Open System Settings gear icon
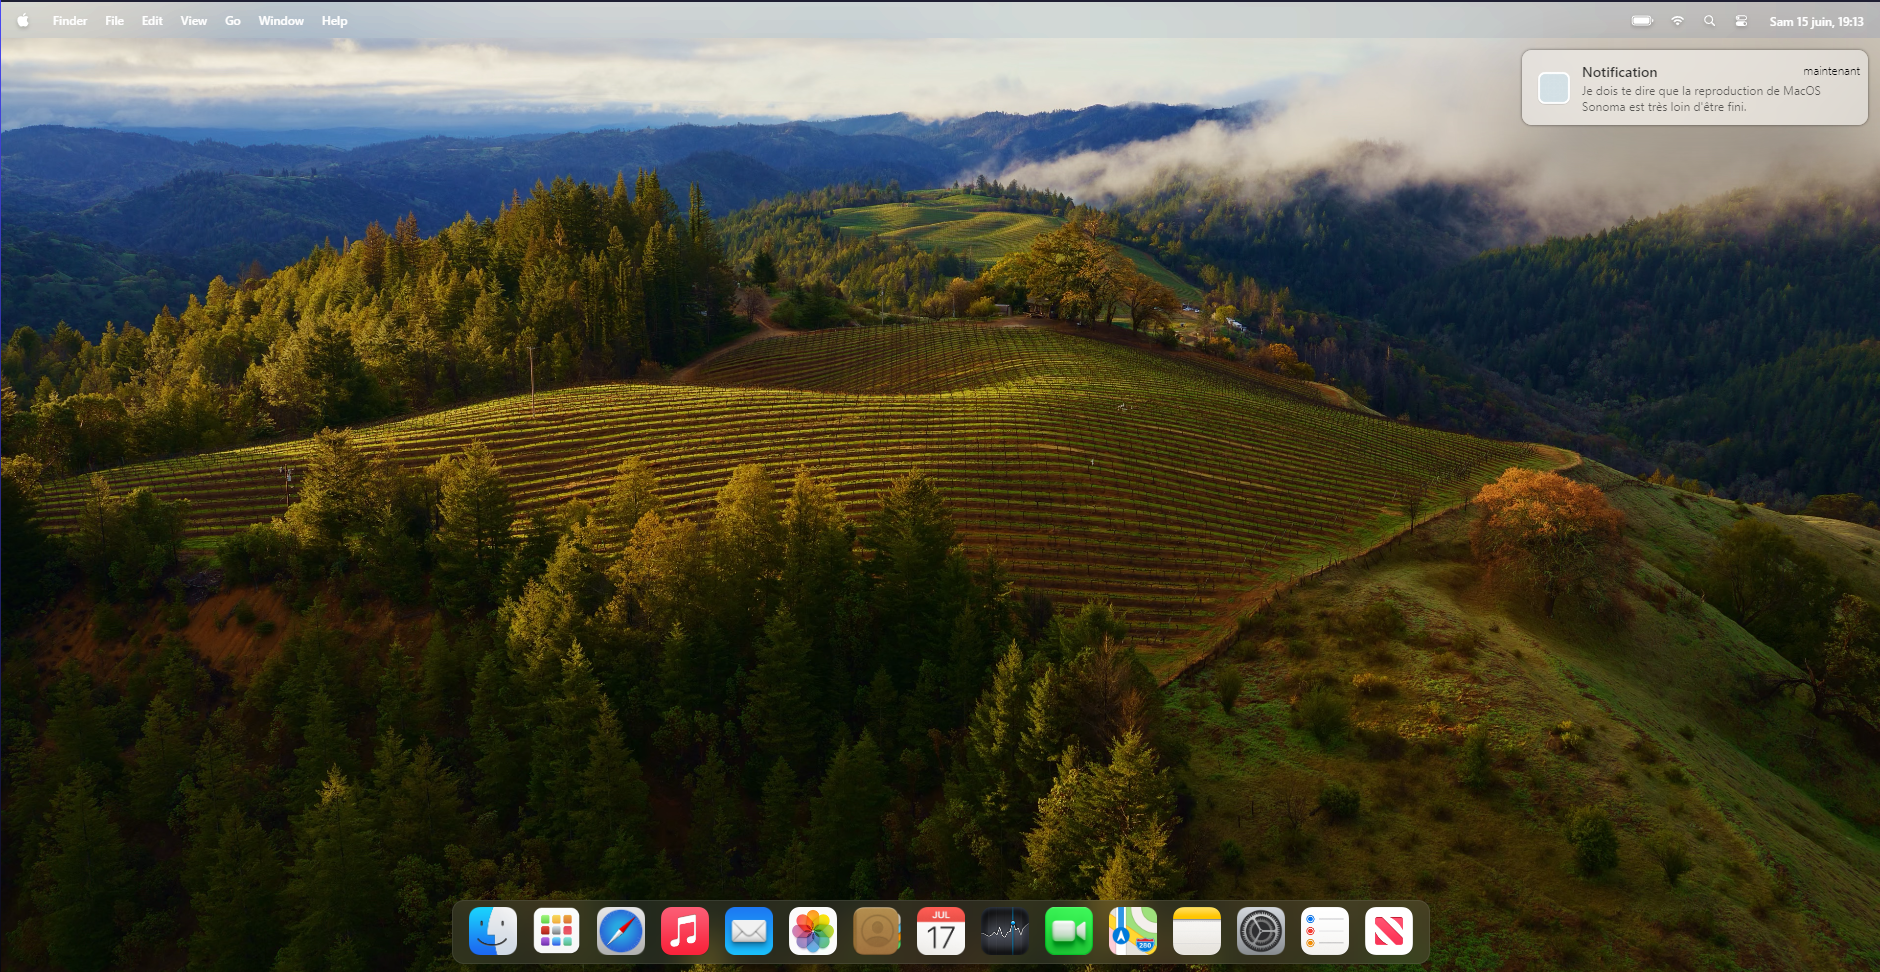 [1261, 932]
